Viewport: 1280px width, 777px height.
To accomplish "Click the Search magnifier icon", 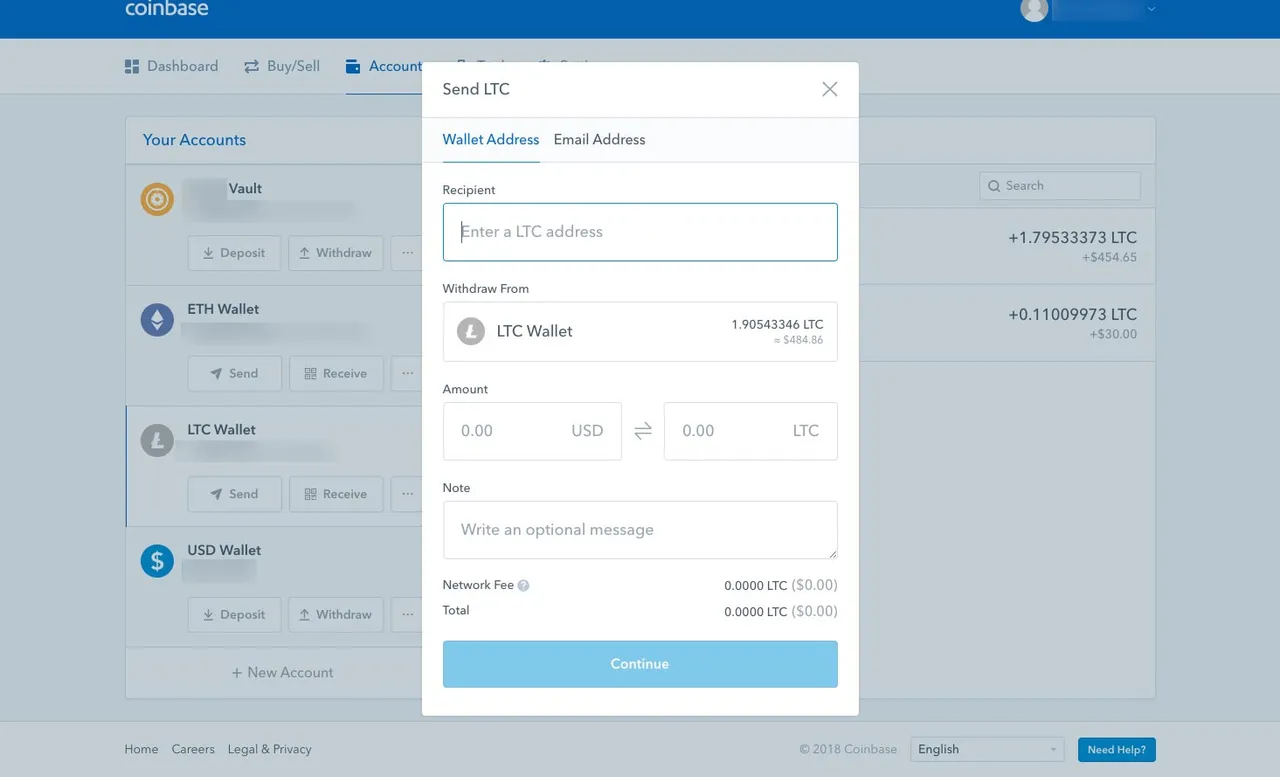I will coord(994,186).
